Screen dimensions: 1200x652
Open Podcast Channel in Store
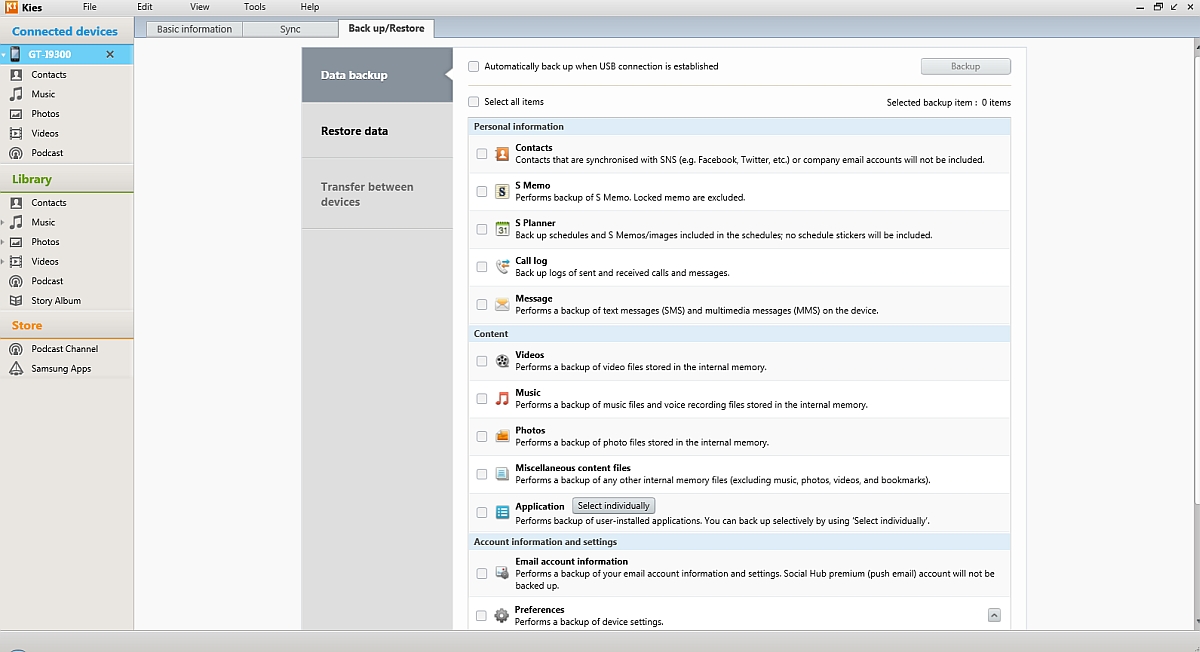click(64, 349)
